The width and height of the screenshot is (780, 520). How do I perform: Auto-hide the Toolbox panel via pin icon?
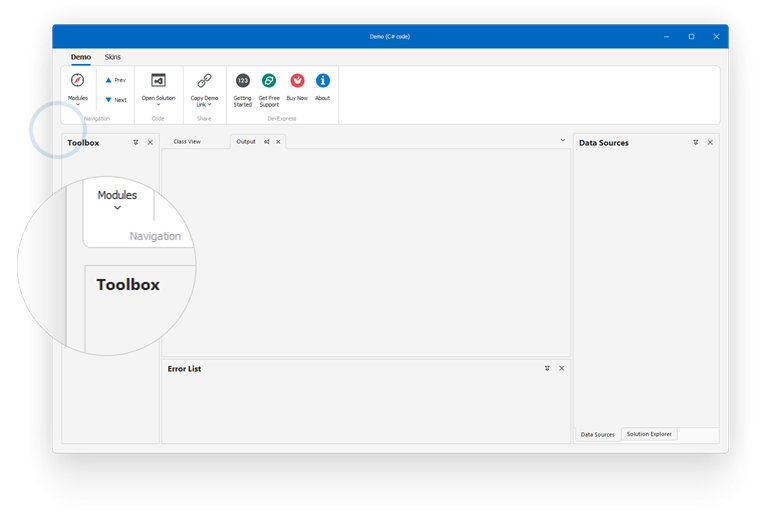[x=135, y=142]
